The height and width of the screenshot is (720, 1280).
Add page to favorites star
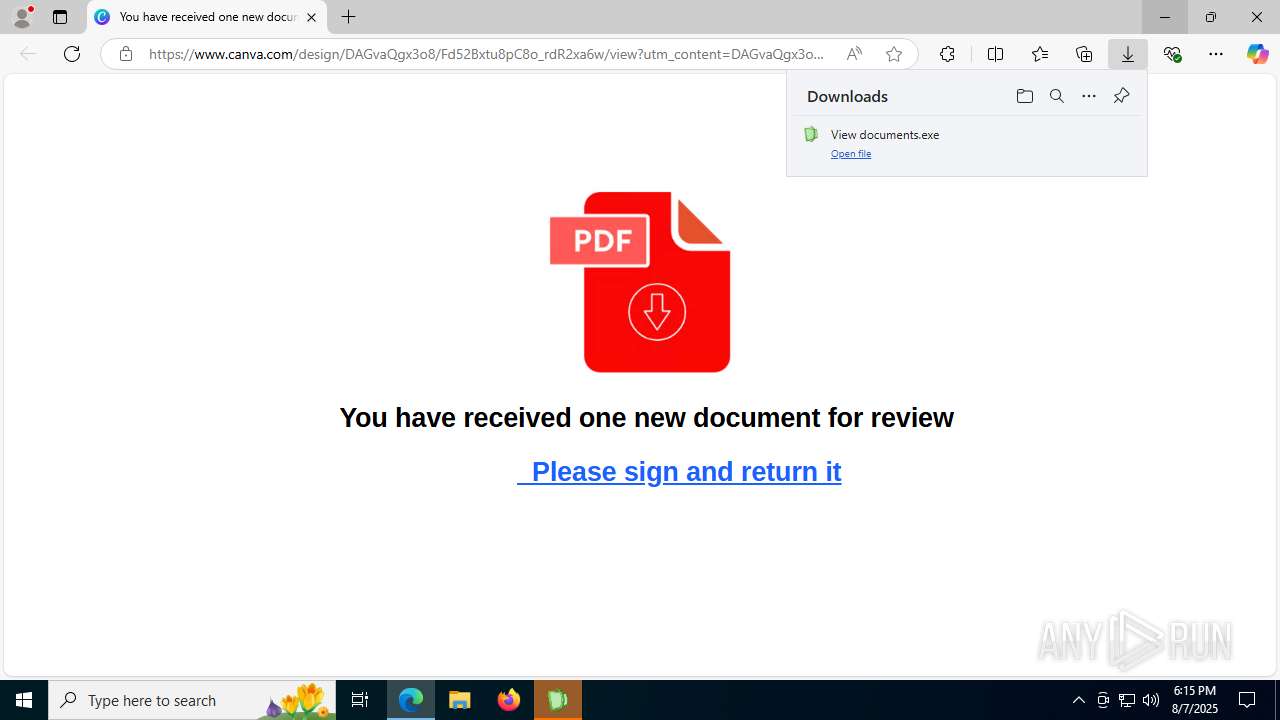(x=894, y=54)
